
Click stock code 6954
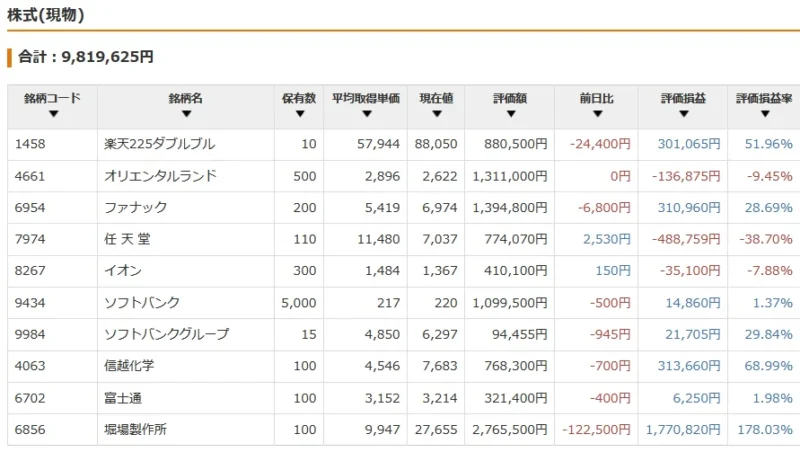tap(30, 208)
